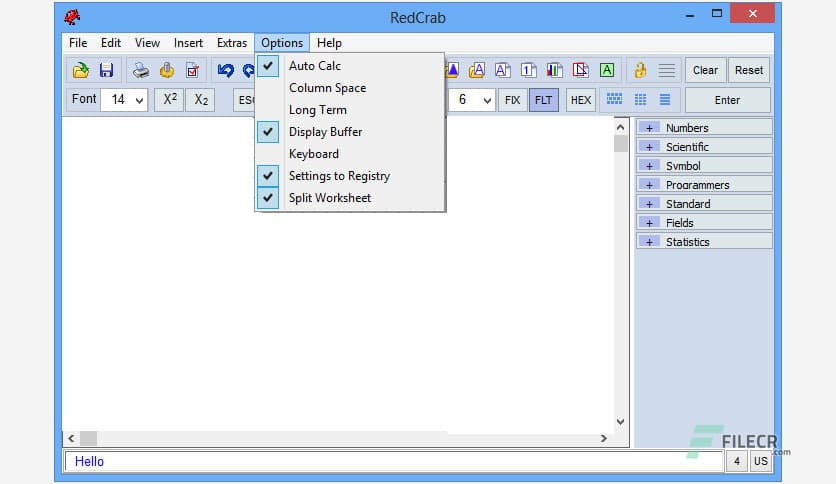Click the checkmark document icon
Viewport: 836px width, 484px height.
click(192, 70)
